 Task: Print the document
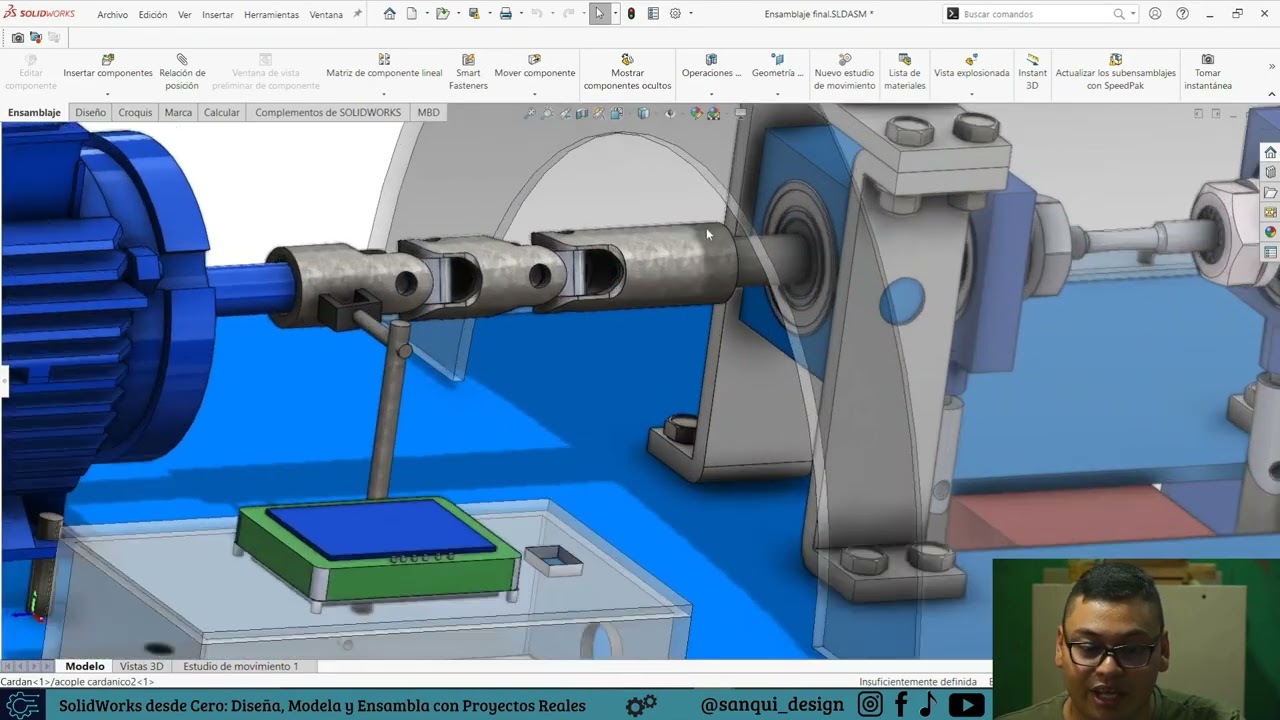506,14
